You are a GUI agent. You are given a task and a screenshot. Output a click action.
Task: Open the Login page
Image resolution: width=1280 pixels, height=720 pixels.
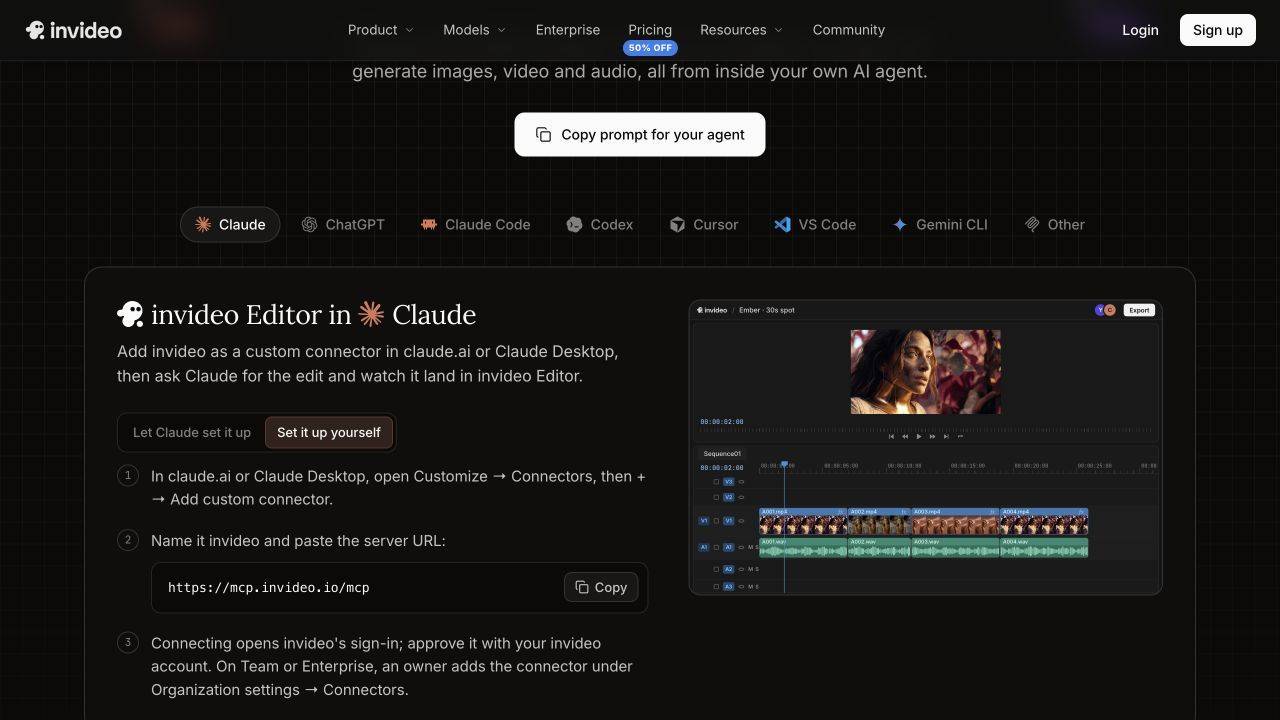click(x=1140, y=30)
